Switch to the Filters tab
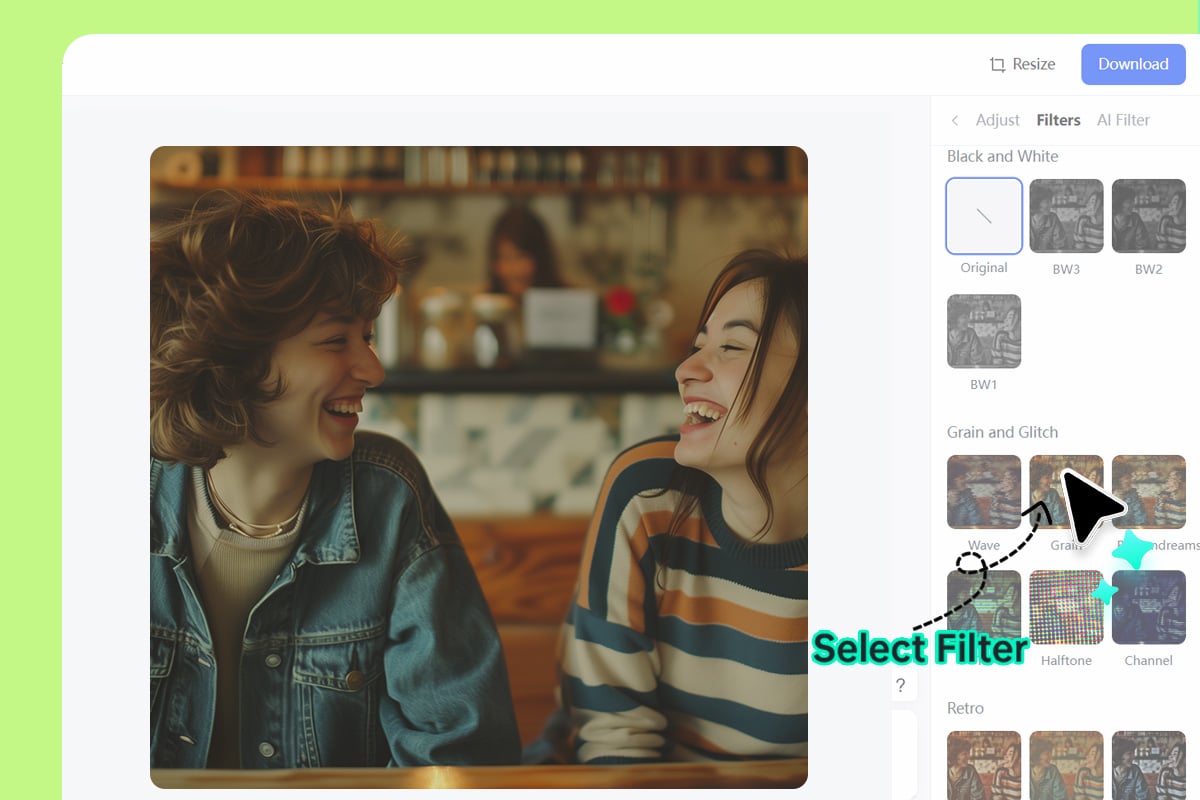This screenshot has width=1200, height=800. 1058,120
